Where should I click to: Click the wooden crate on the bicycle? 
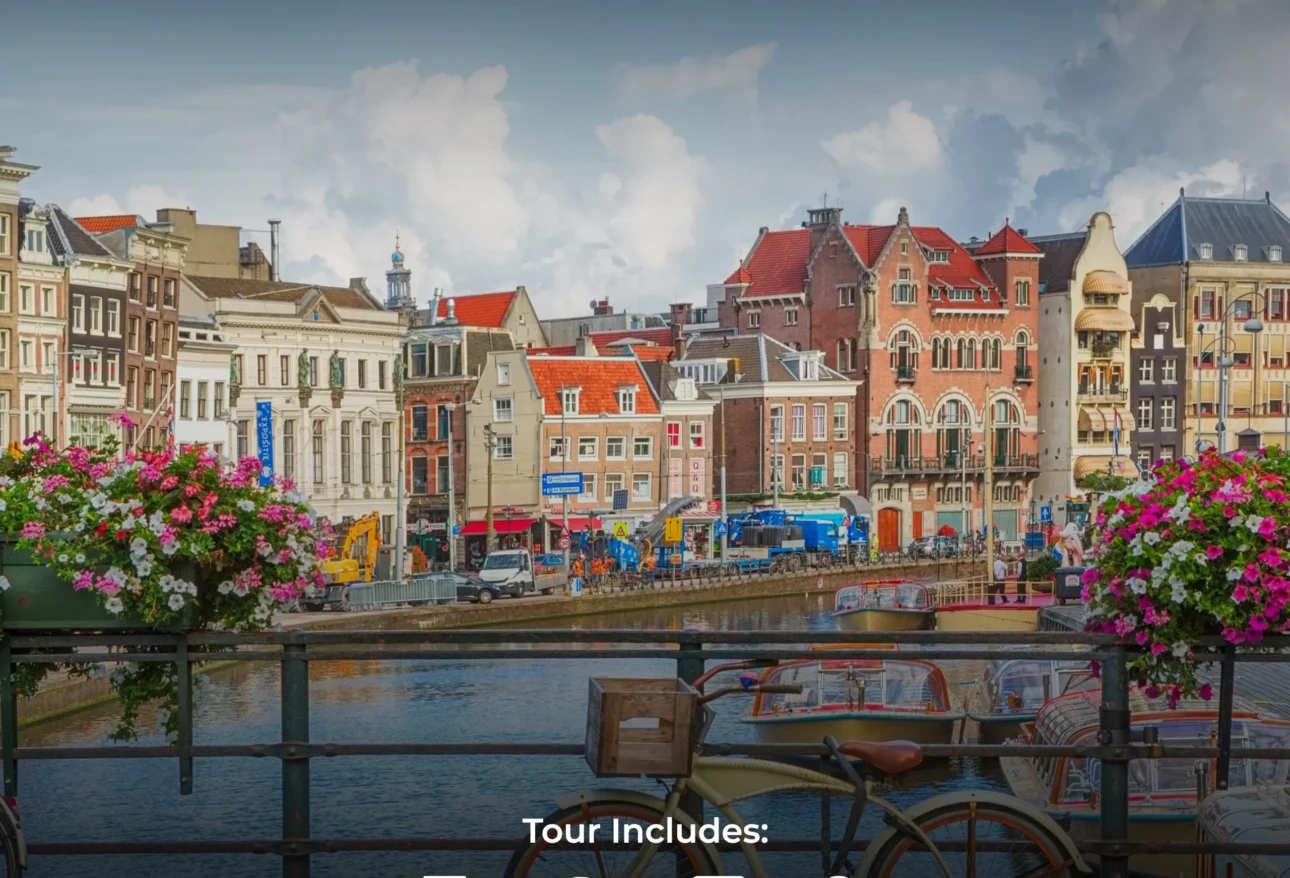tap(642, 726)
